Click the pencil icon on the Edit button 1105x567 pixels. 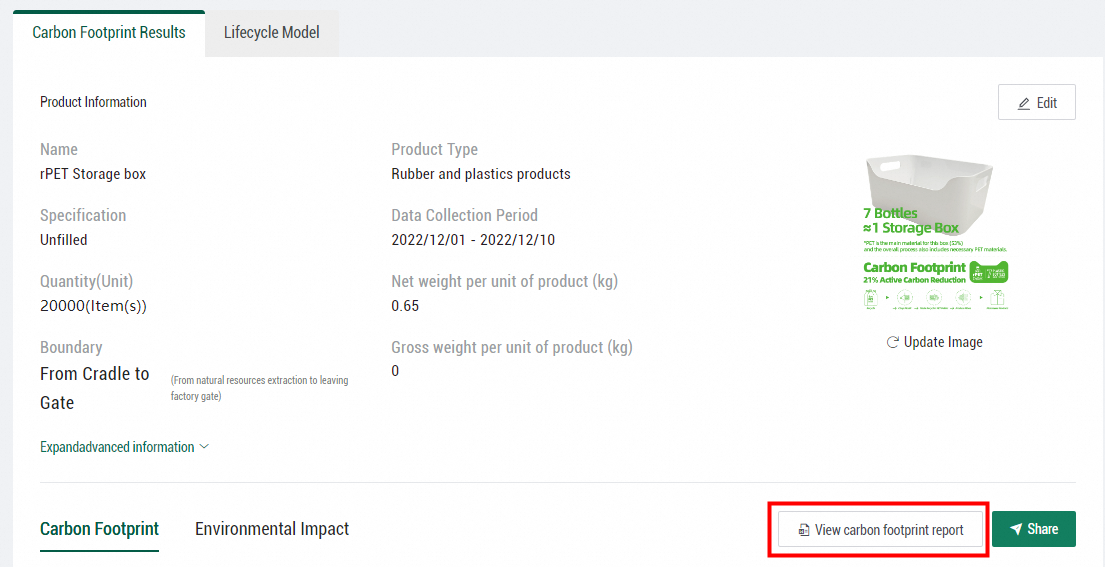point(1023,103)
